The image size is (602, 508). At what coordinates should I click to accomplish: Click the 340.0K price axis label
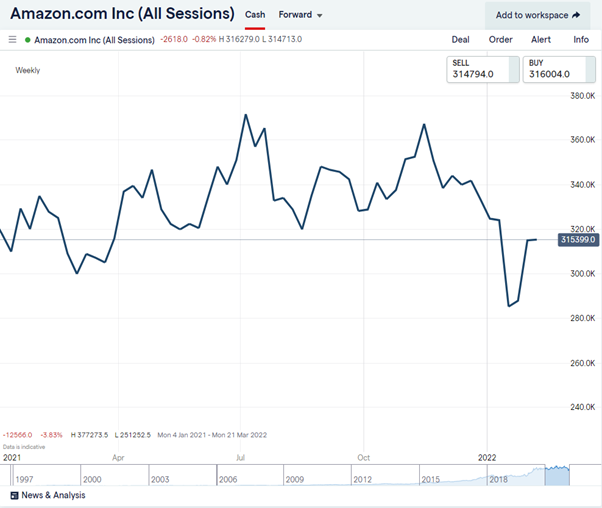[x=582, y=185]
